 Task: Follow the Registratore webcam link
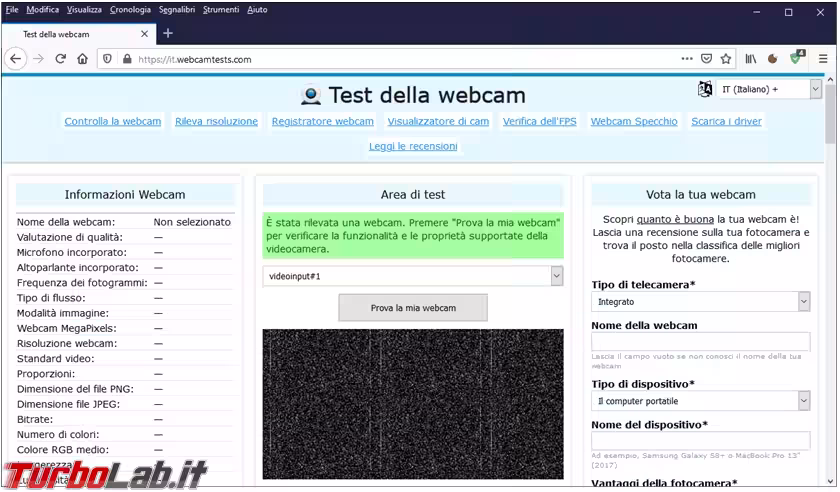point(322,122)
